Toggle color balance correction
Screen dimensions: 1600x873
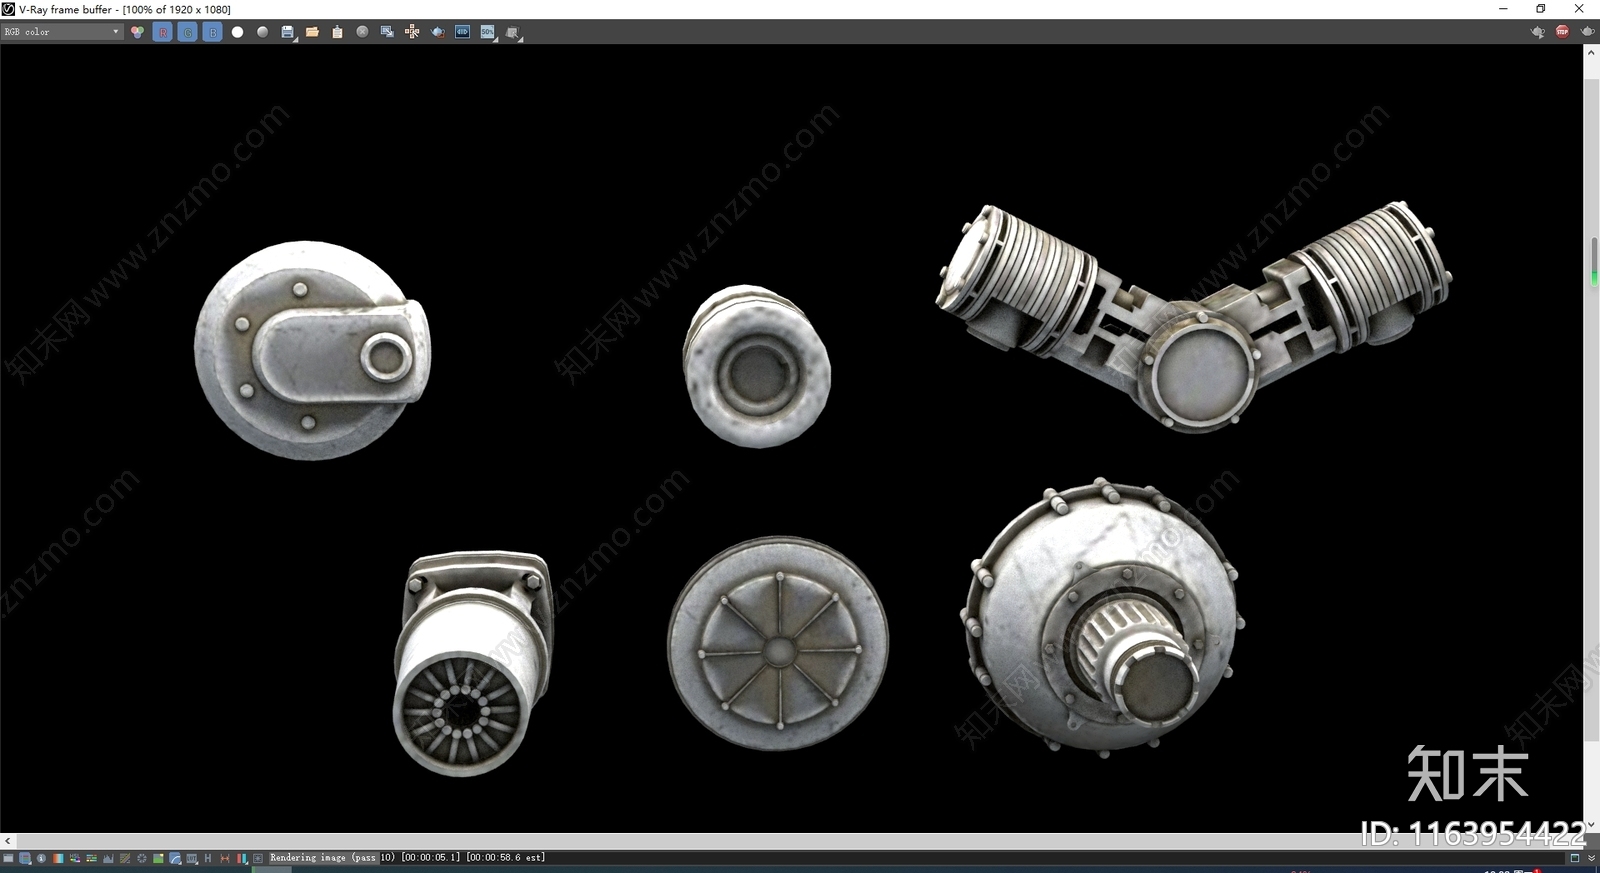point(91,858)
